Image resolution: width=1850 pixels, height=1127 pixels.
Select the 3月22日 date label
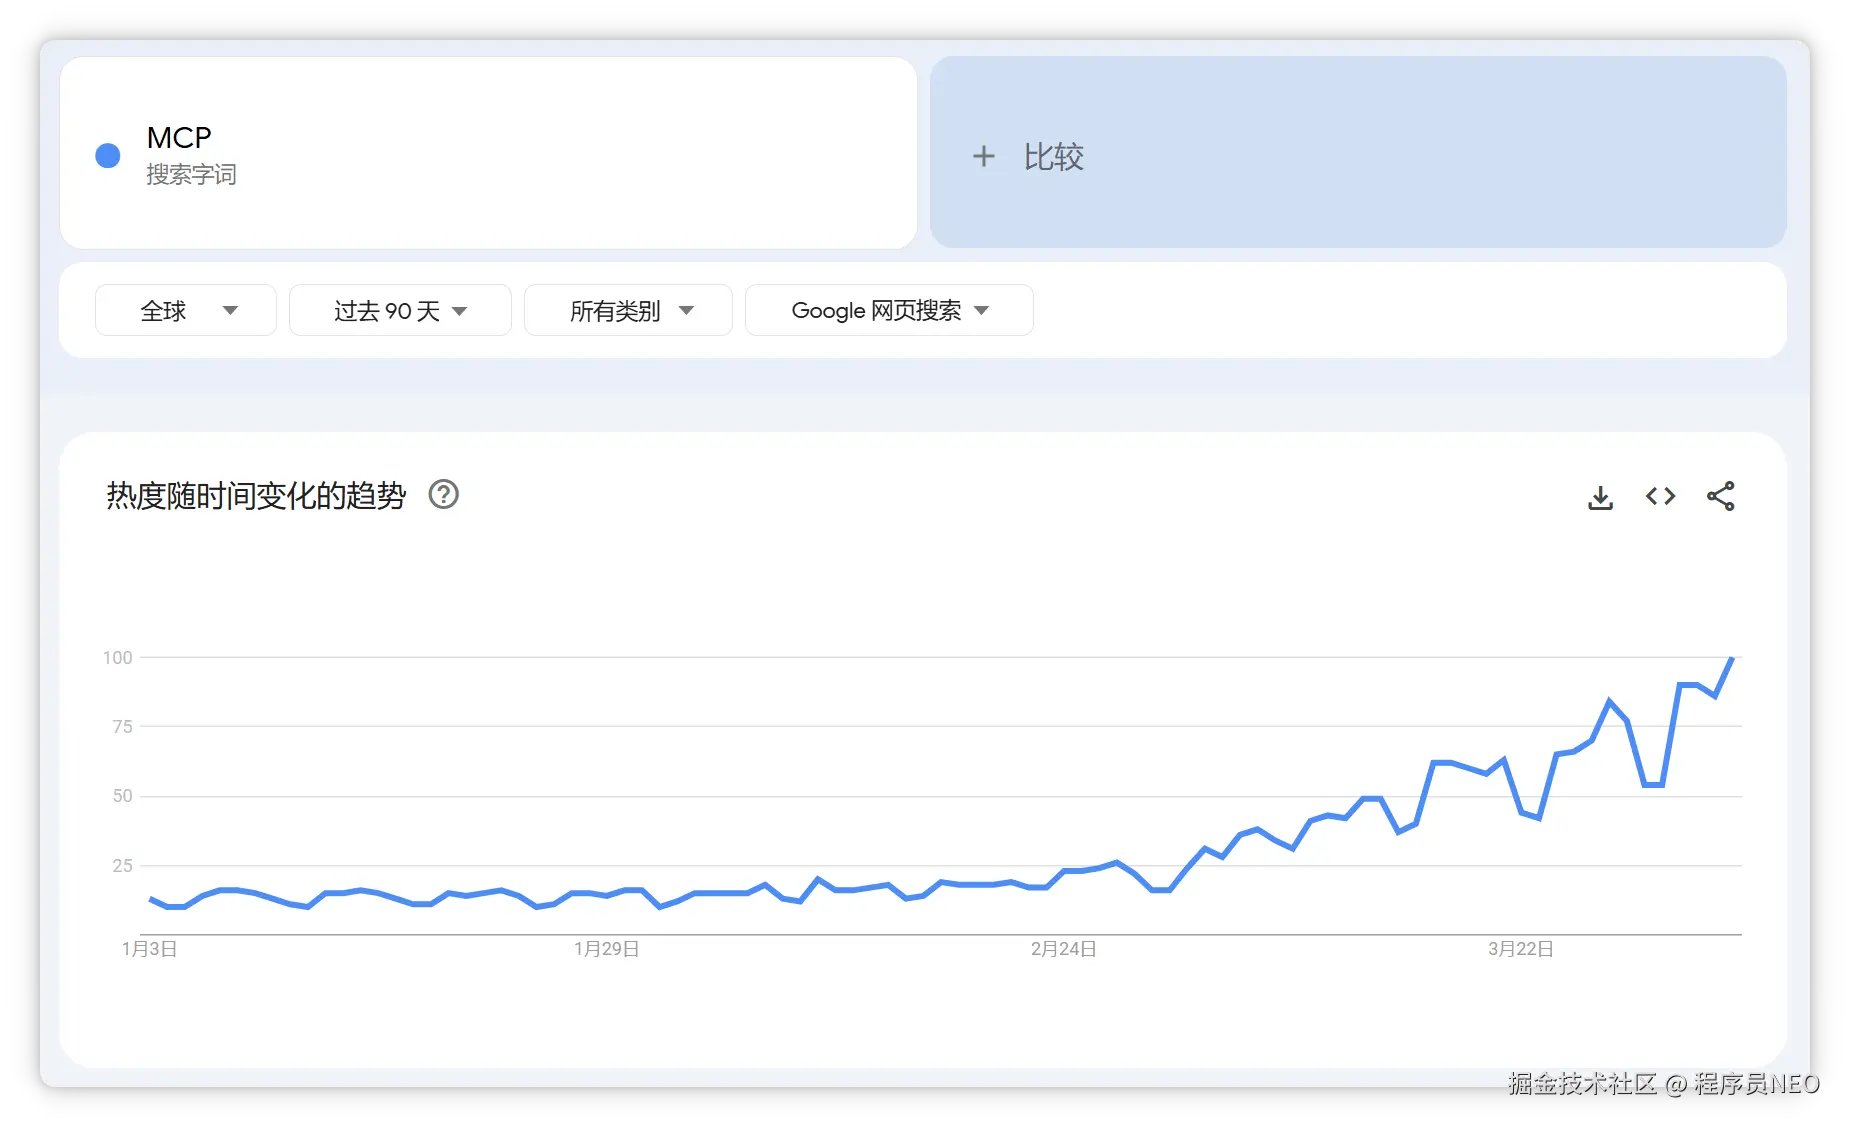click(1520, 949)
